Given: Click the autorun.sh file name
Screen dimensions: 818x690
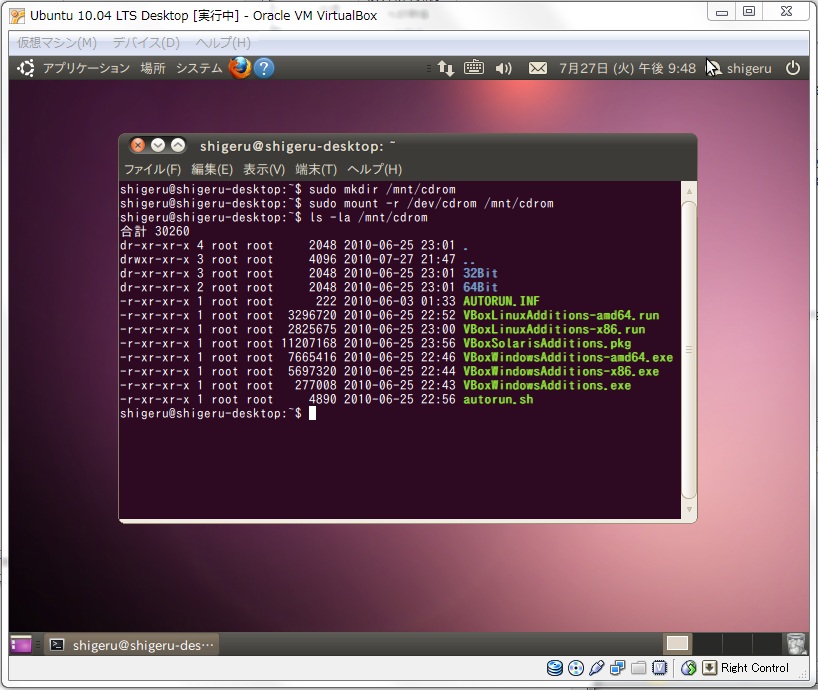Looking at the screenshot, I should coord(498,400).
